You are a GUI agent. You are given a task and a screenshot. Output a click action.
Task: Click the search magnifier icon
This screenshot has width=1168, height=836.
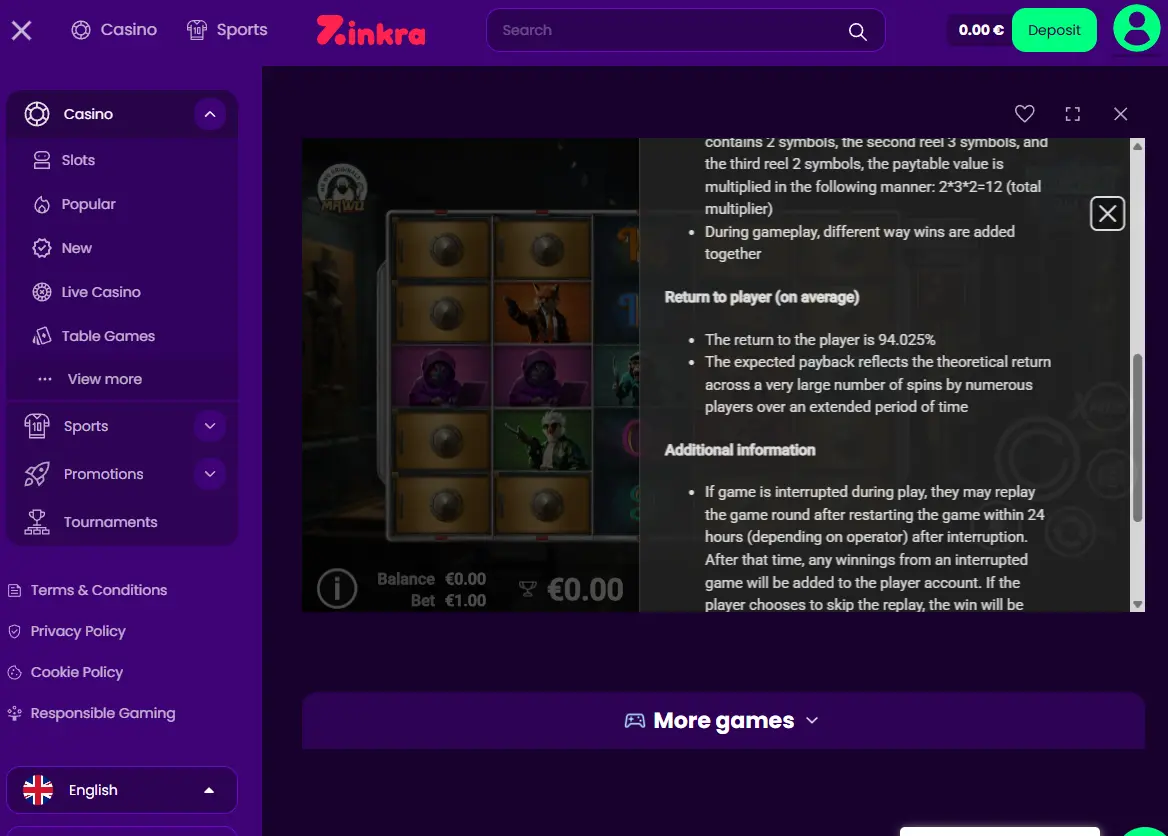[857, 31]
